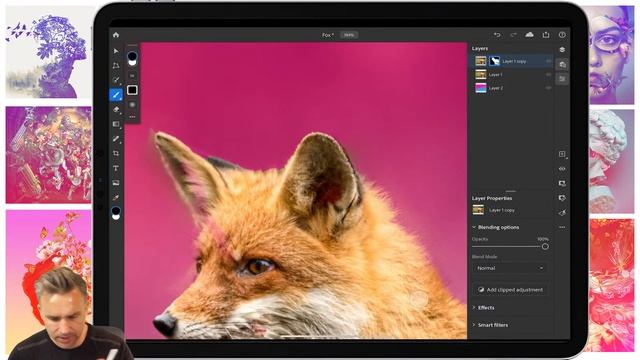Open the brush size setting

pos(132,76)
